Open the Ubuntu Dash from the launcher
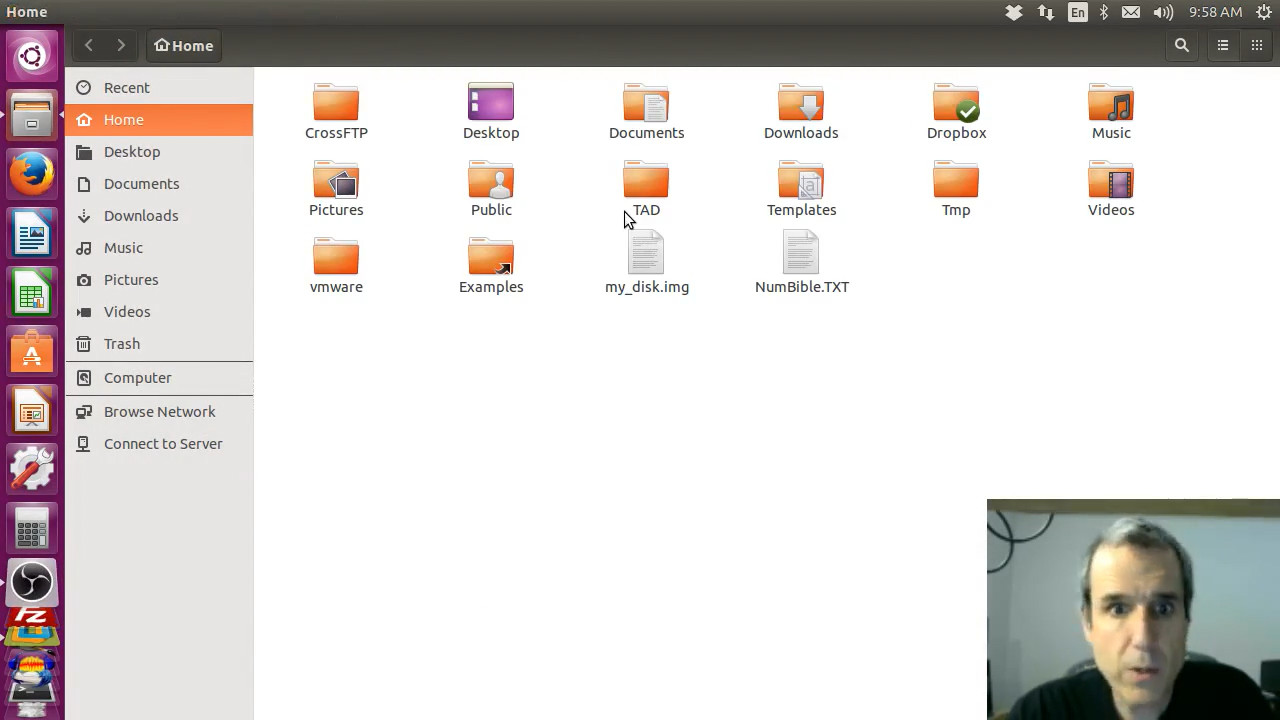This screenshot has height=720, width=1280. (32, 56)
